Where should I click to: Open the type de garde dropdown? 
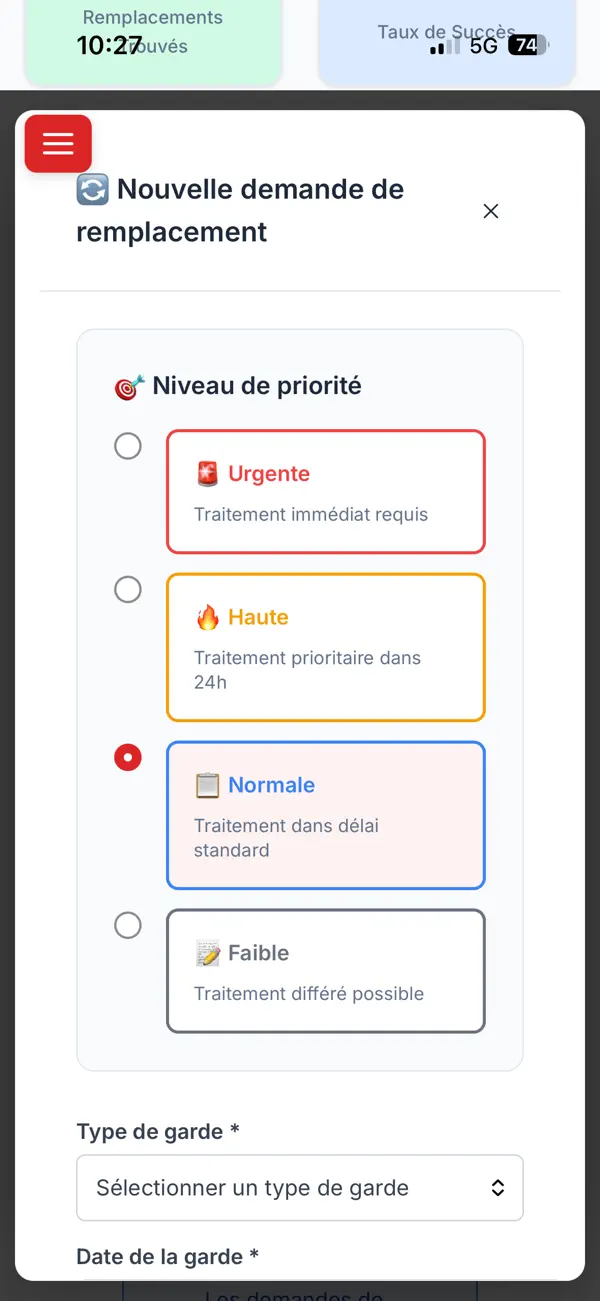click(299, 1187)
